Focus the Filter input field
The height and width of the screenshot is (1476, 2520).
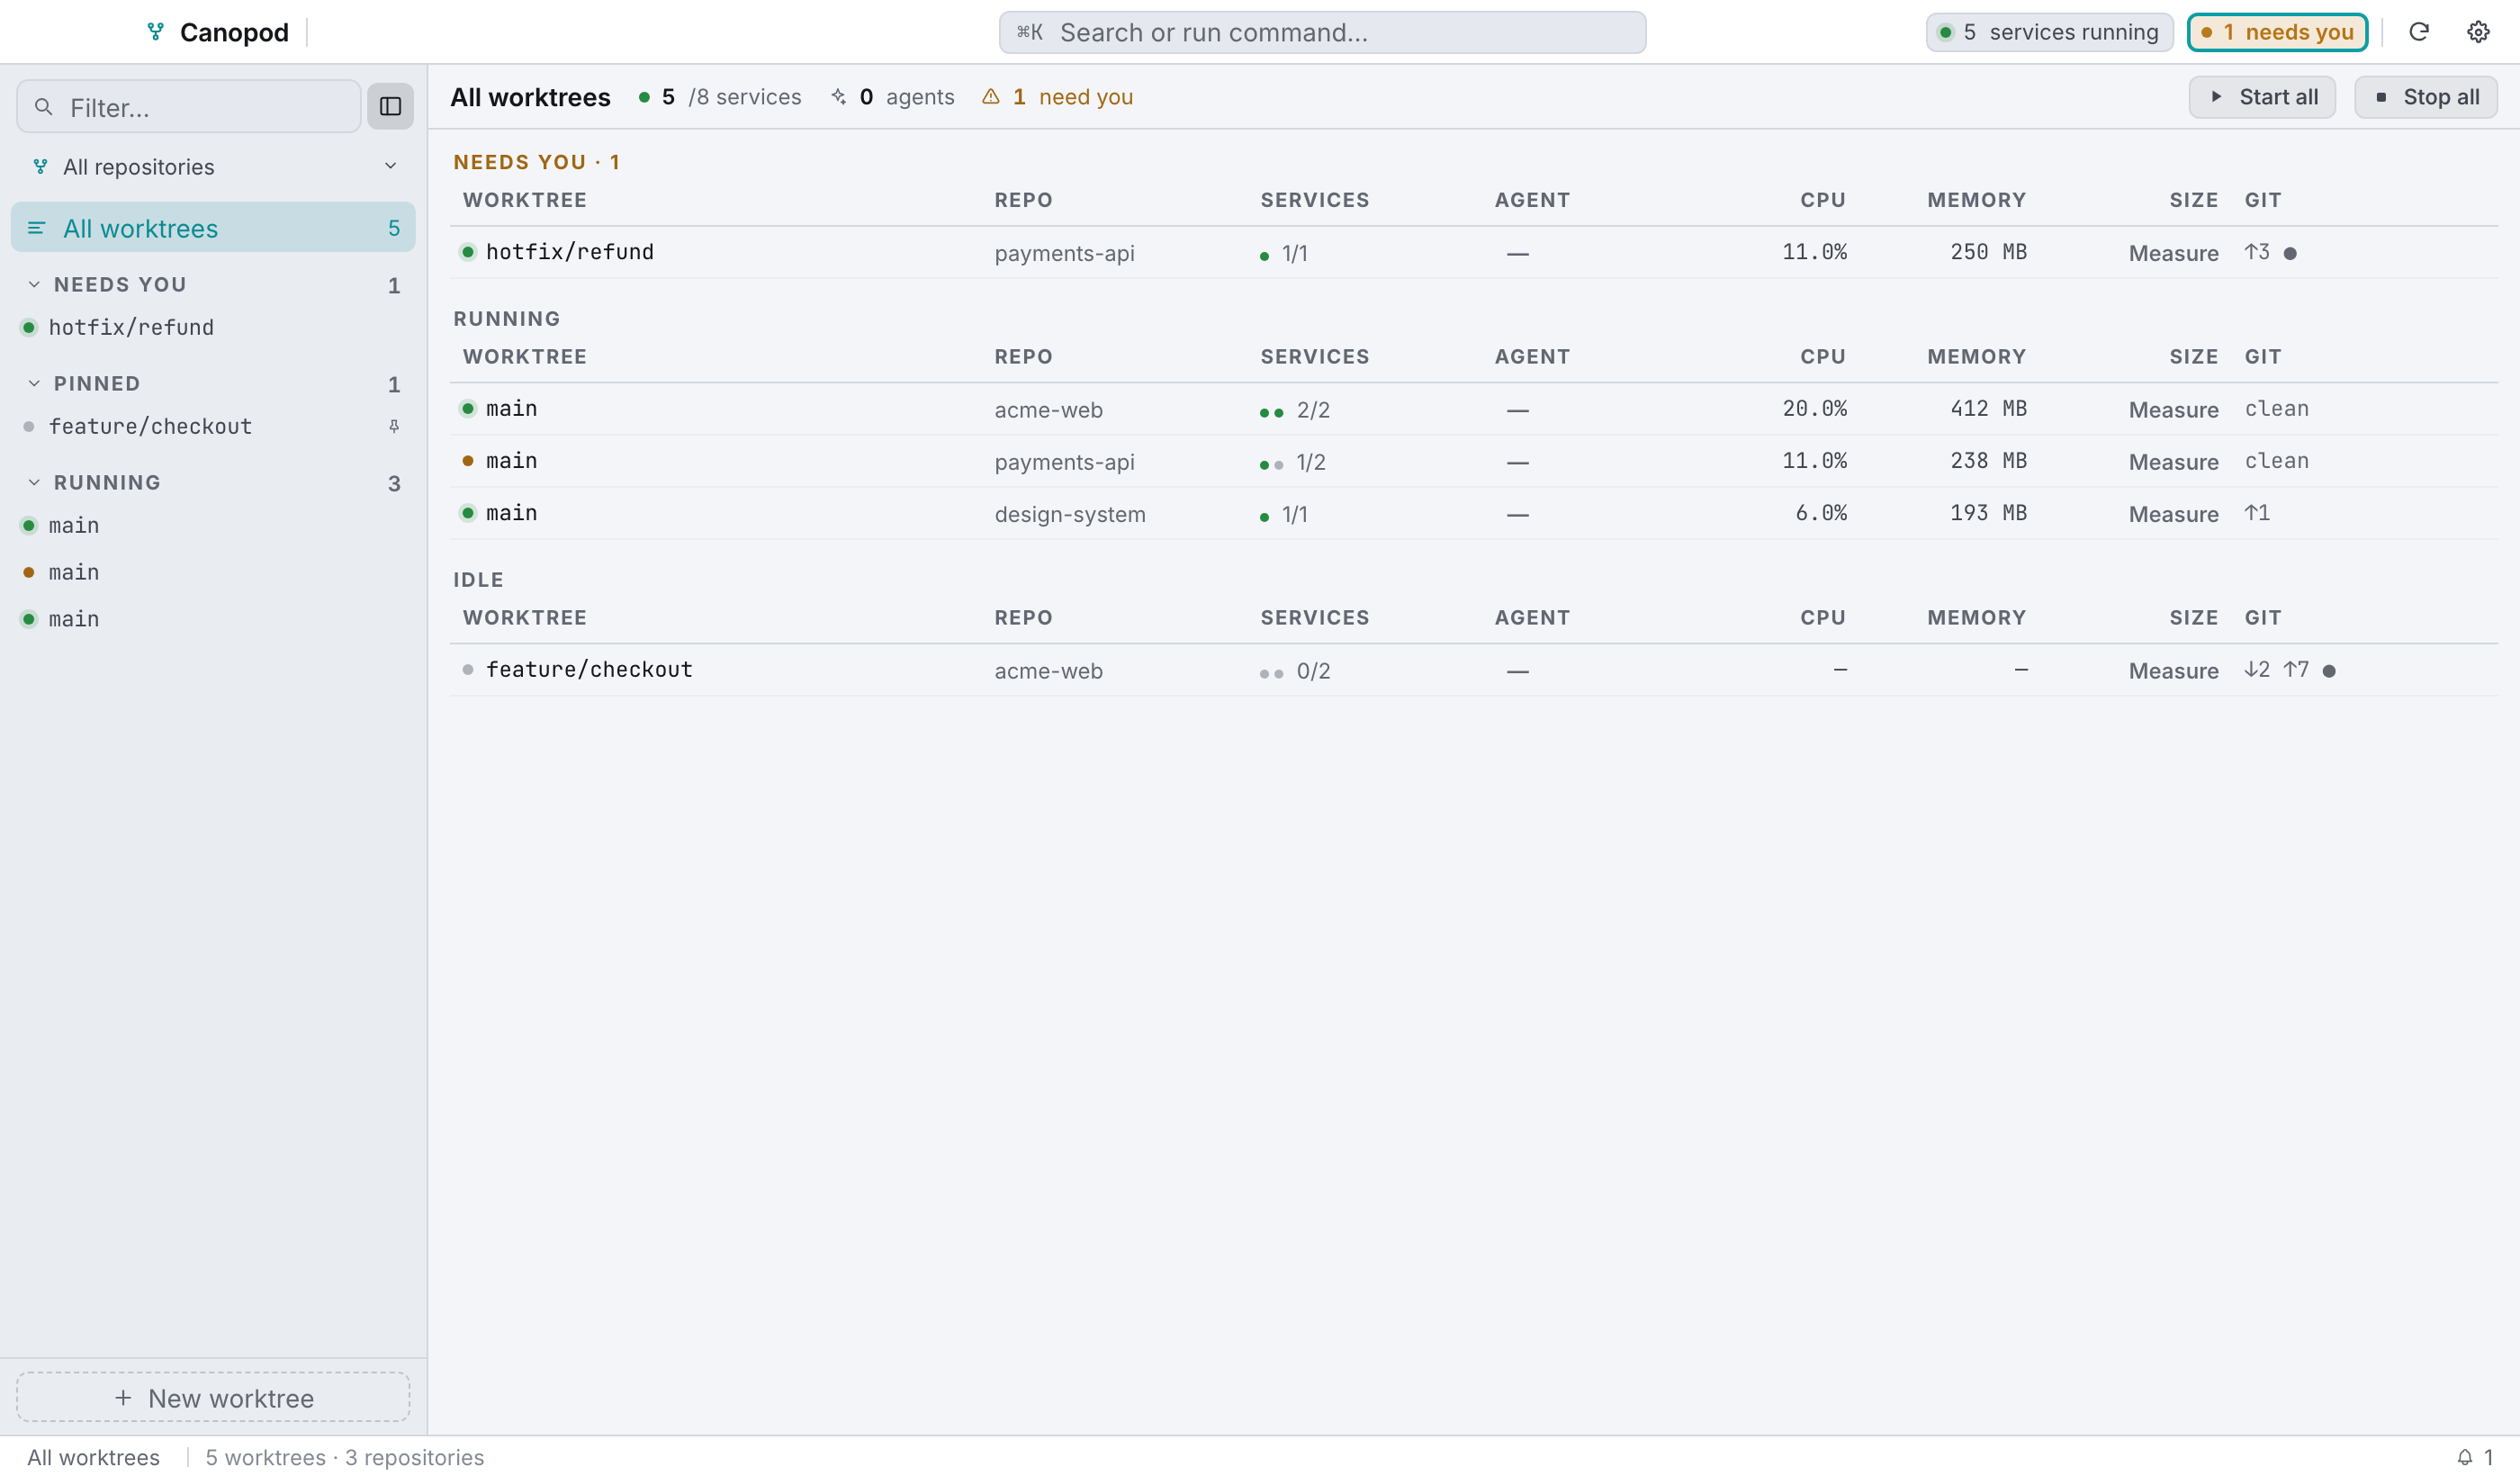[189, 106]
